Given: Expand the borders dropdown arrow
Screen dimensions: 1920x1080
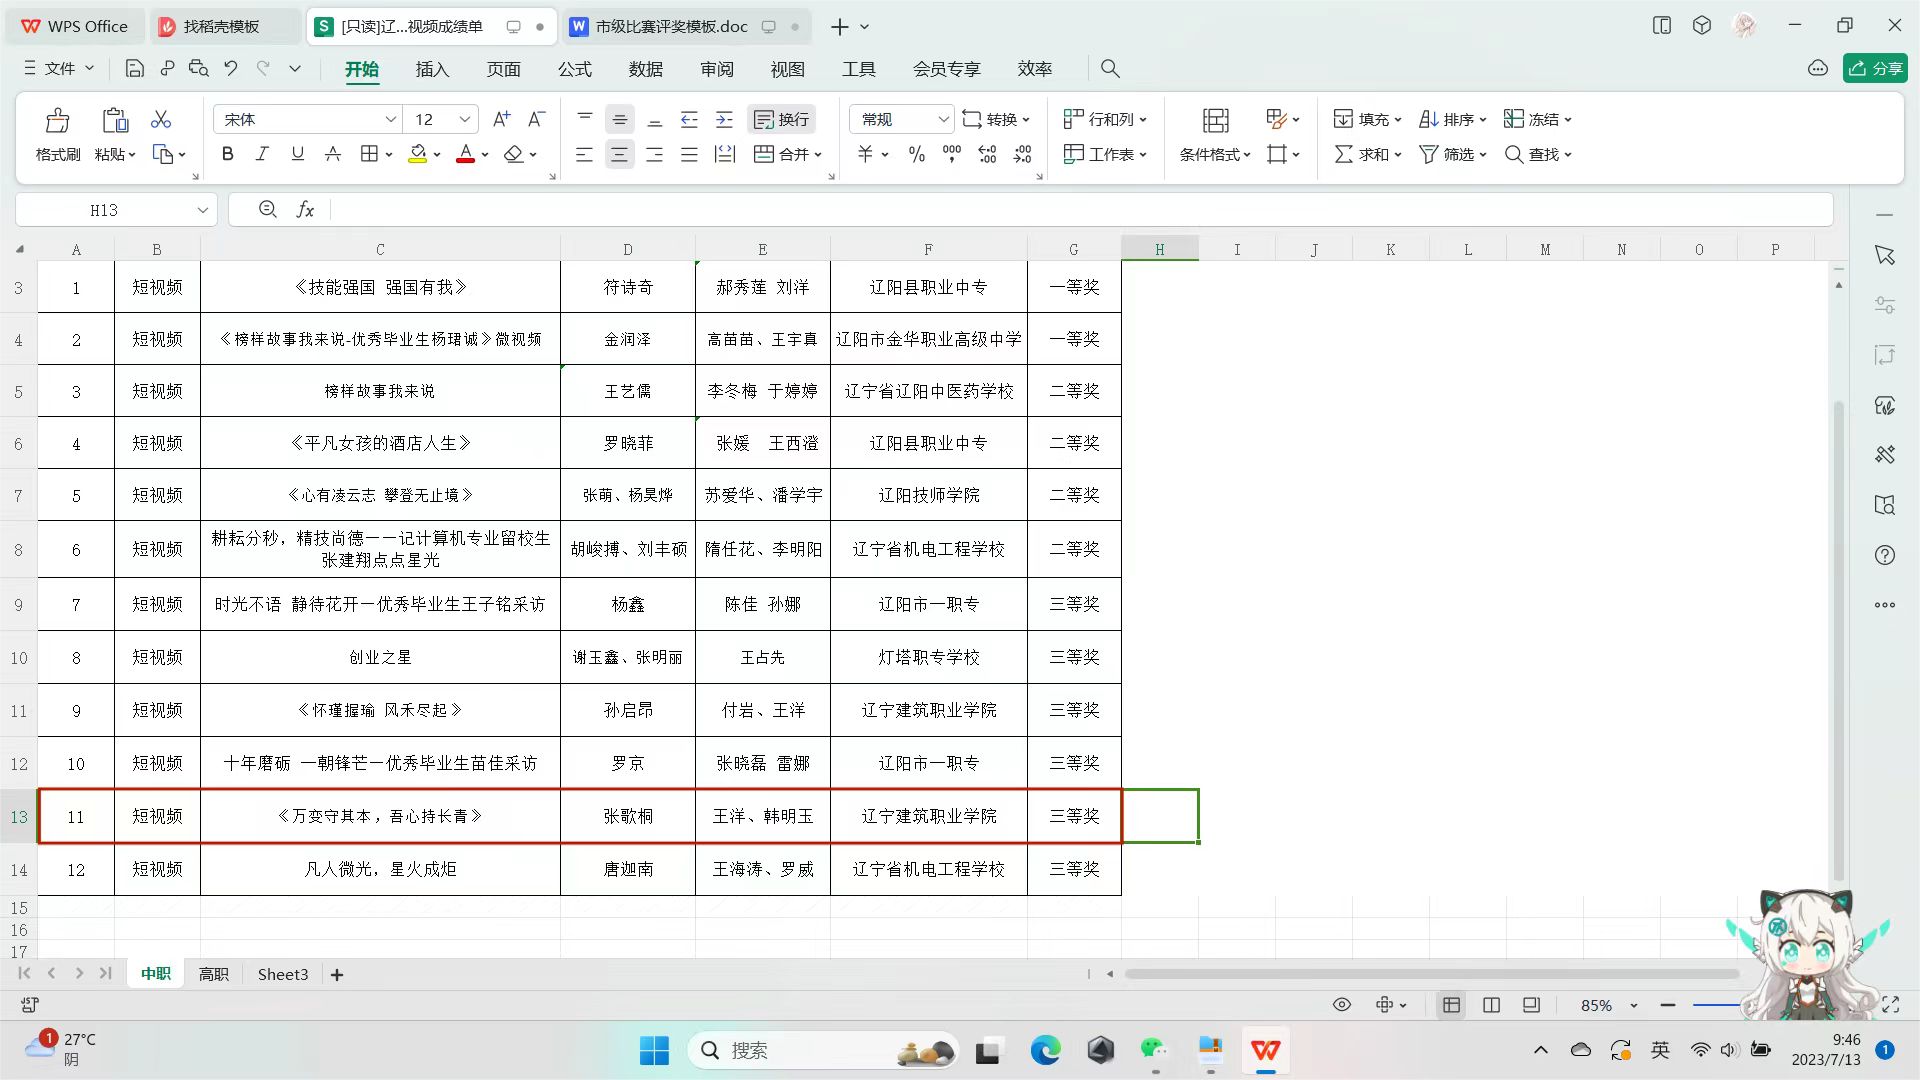Looking at the screenshot, I should 388,154.
